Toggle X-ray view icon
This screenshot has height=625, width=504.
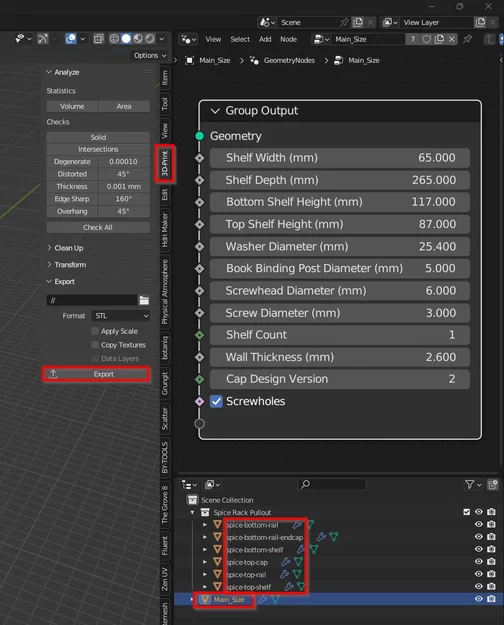(98, 39)
